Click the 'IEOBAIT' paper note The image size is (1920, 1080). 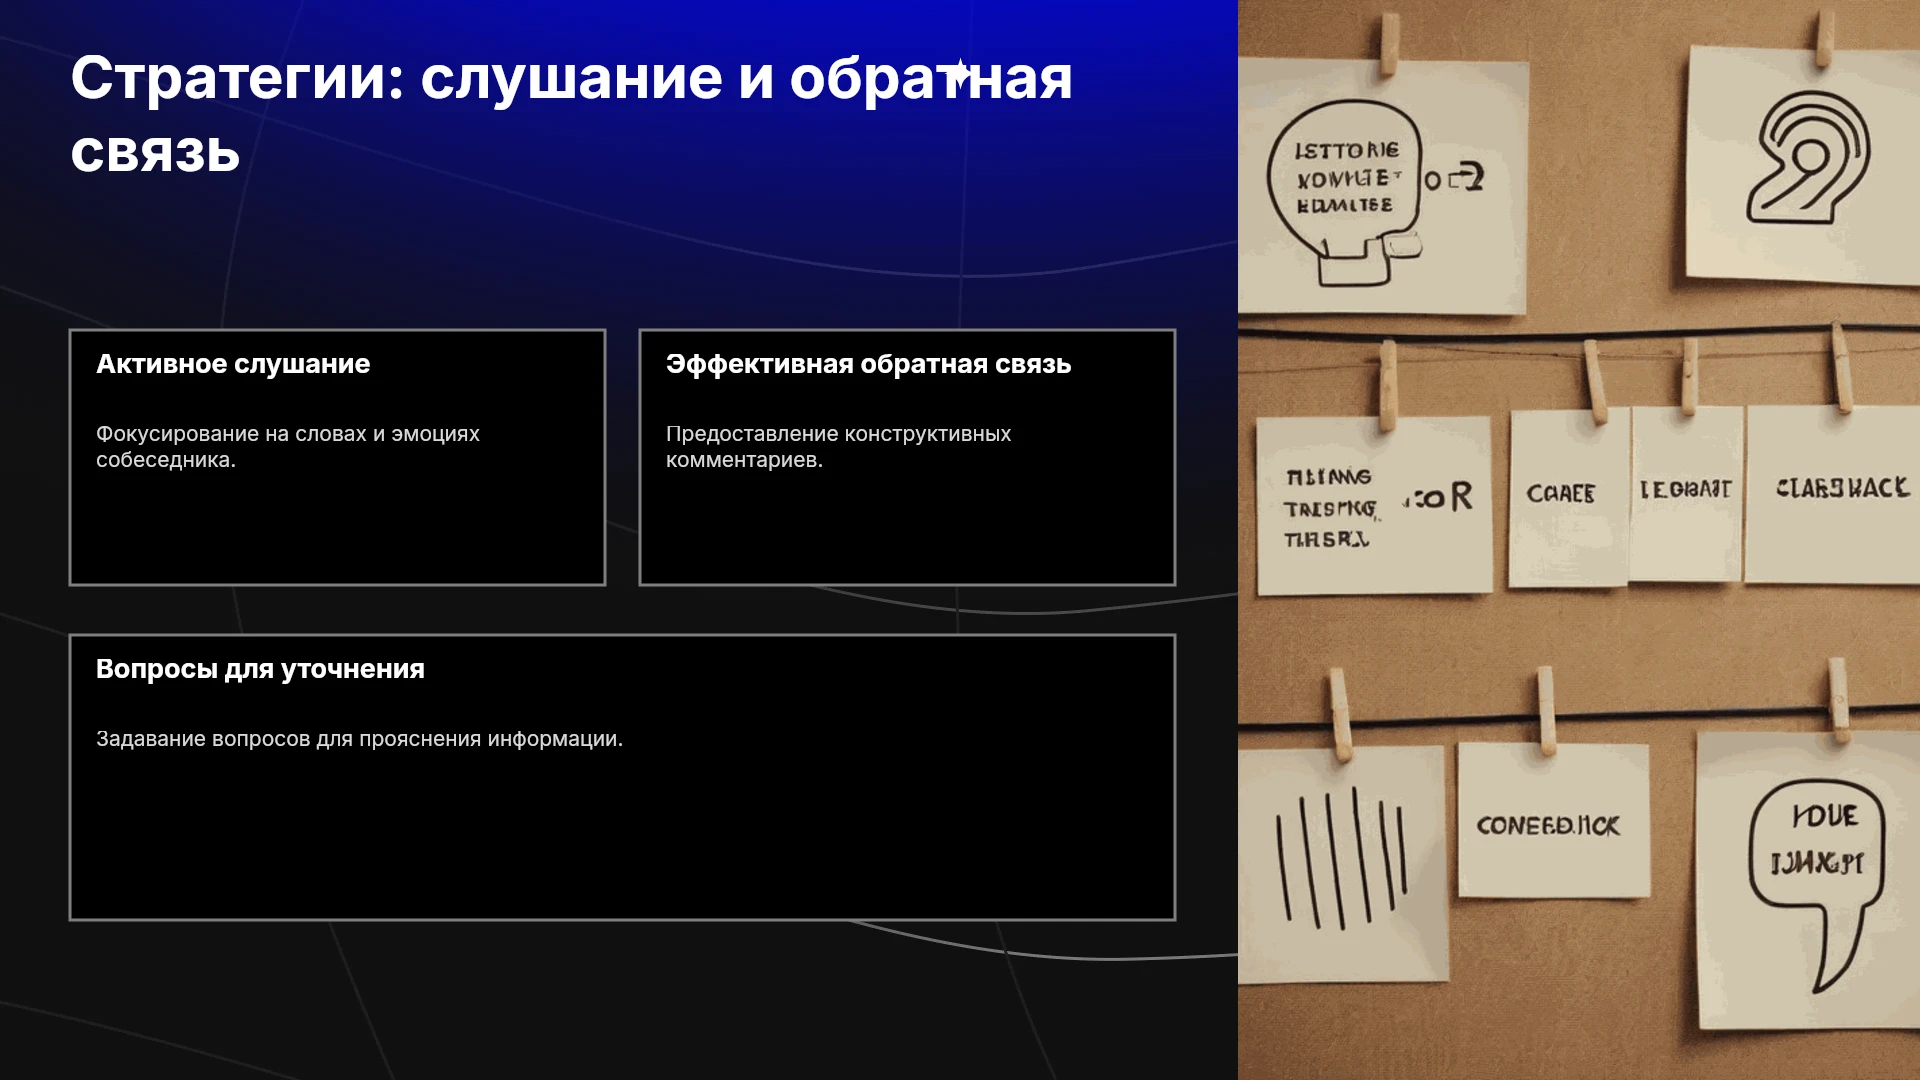1686,494
